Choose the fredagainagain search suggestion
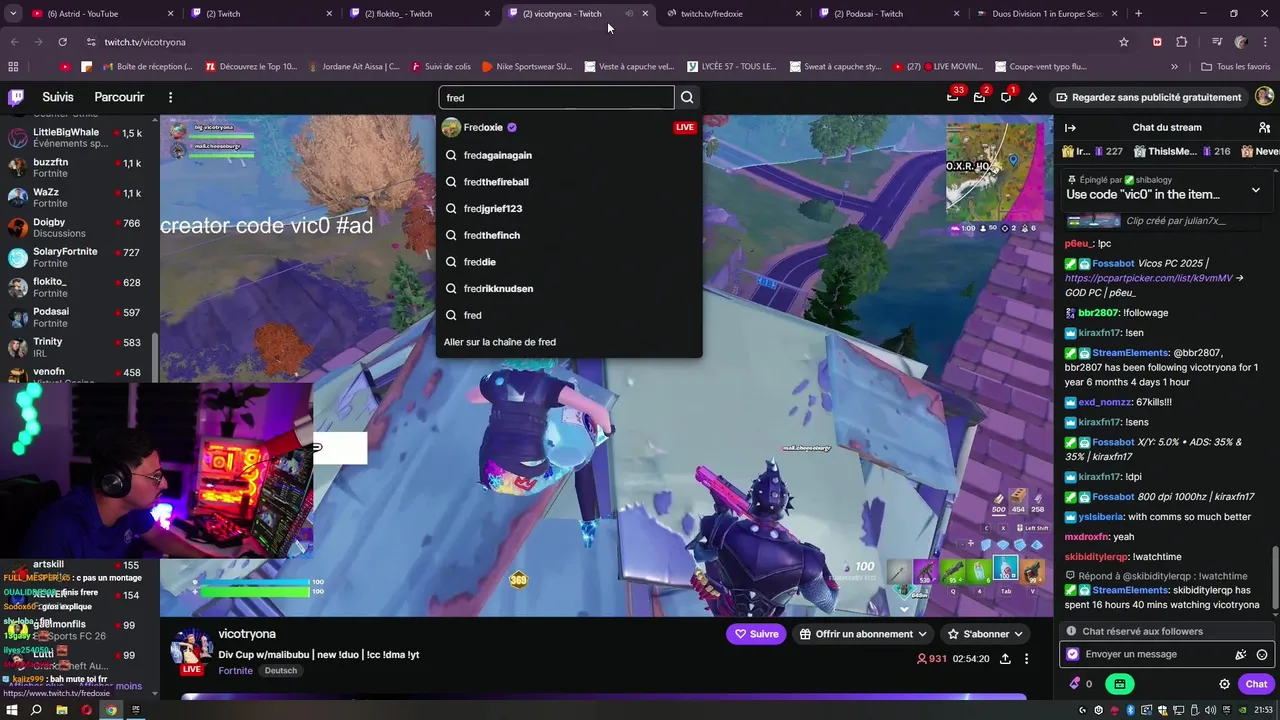 (x=569, y=155)
